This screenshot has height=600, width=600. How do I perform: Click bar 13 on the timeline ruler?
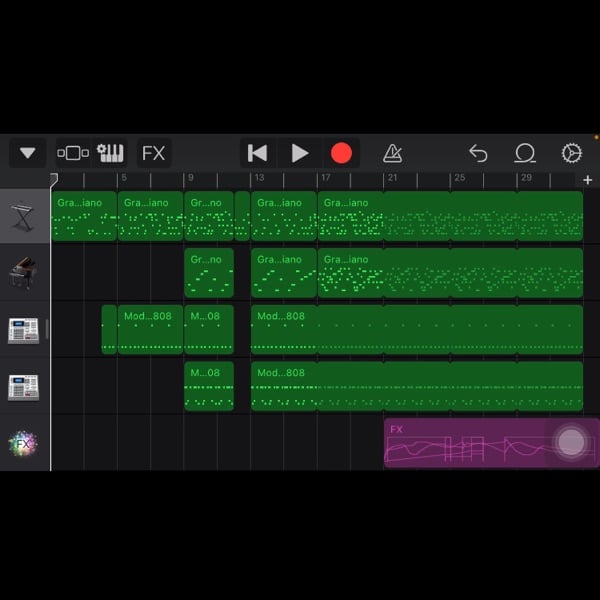tap(259, 179)
